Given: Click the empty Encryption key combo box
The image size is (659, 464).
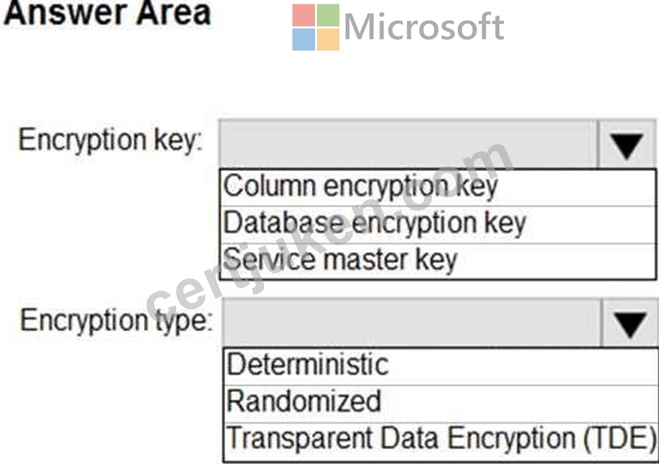Looking at the screenshot, I should point(407,144).
